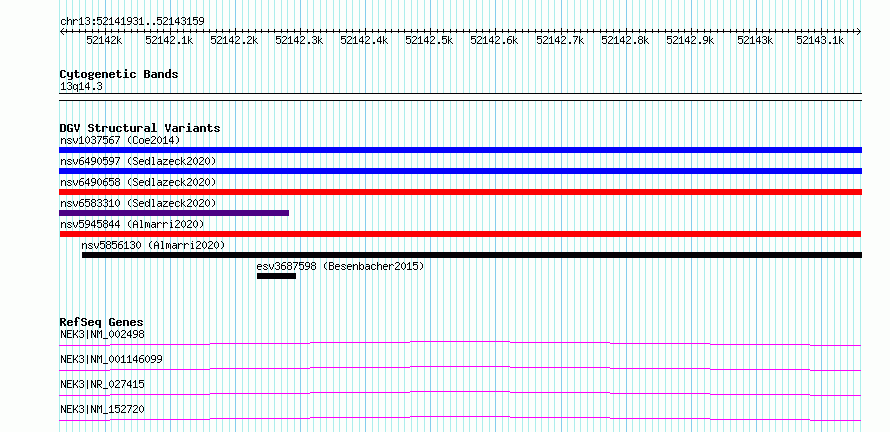Click the 52142.4k ruler tick label
This screenshot has height=432, width=890.
tap(364, 40)
